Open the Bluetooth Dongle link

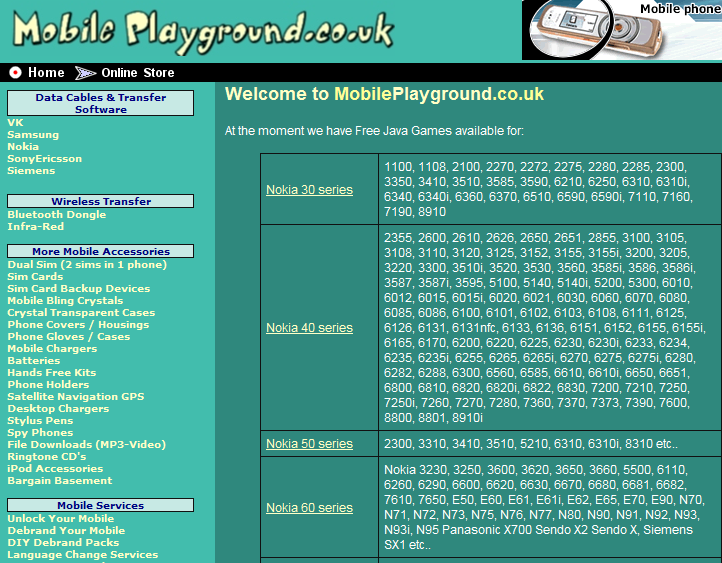tap(56, 214)
